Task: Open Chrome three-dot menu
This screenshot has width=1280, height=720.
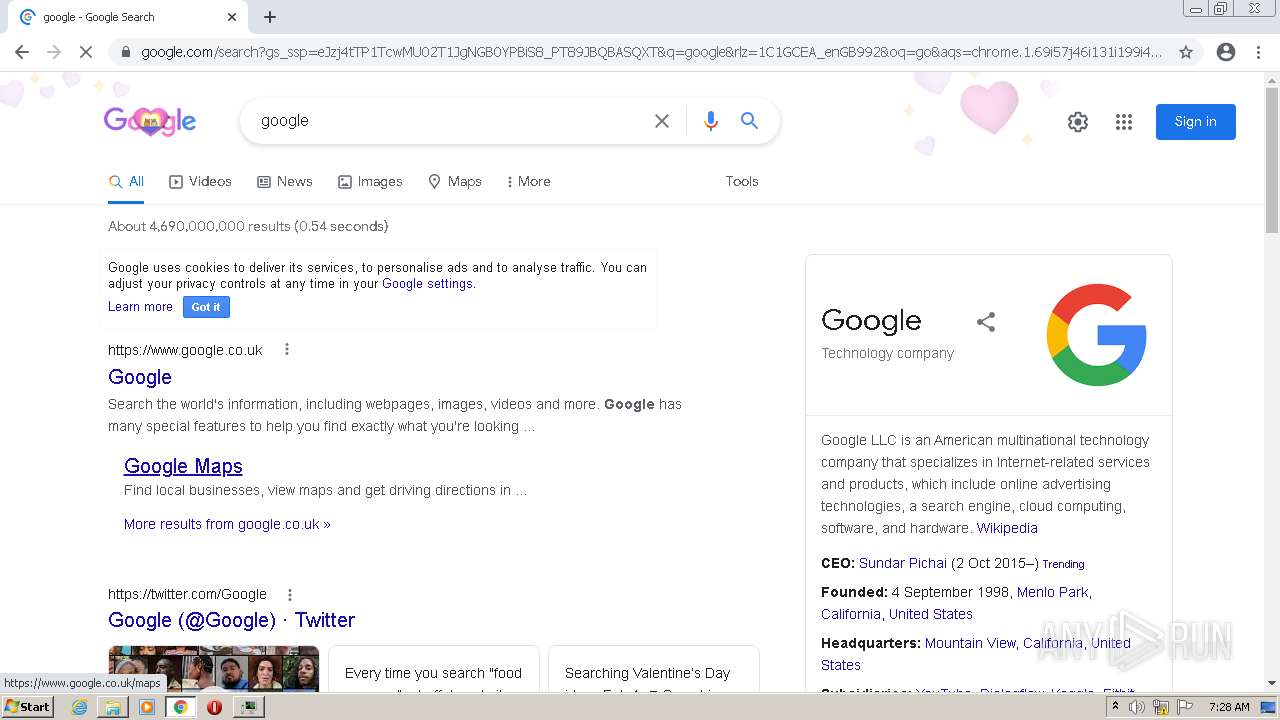Action: [1258, 52]
